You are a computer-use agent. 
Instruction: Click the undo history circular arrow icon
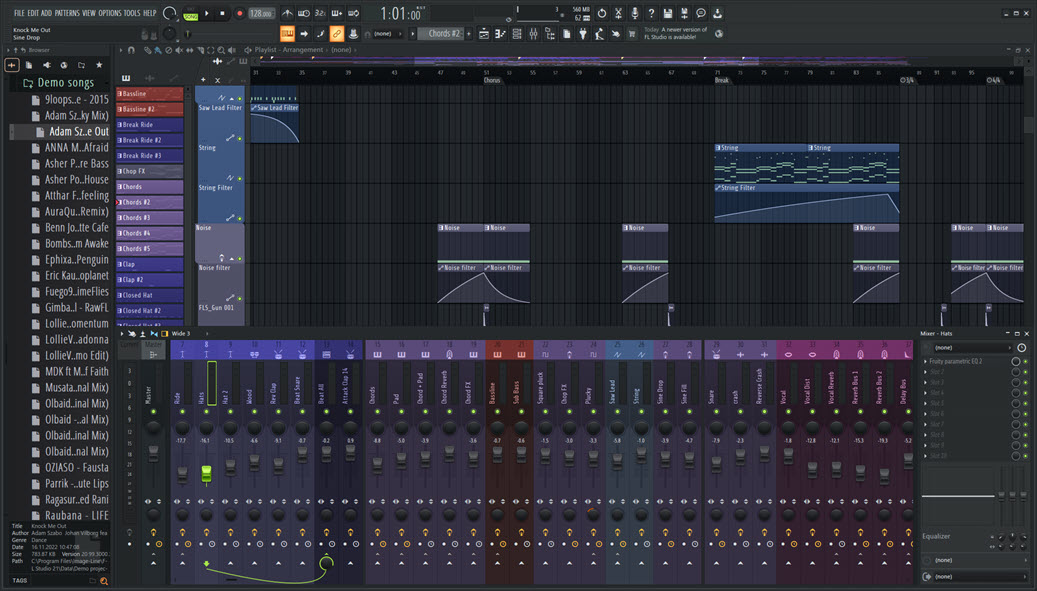(601, 13)
